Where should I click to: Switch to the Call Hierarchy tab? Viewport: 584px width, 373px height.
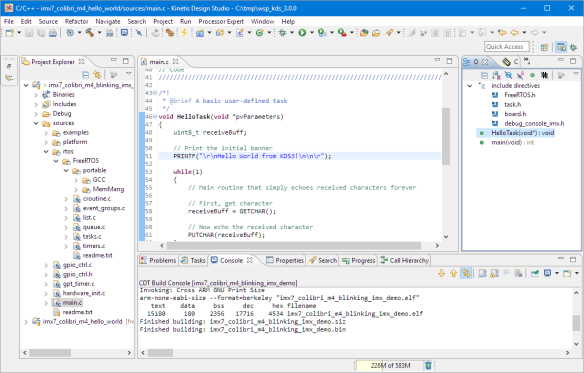404,260
